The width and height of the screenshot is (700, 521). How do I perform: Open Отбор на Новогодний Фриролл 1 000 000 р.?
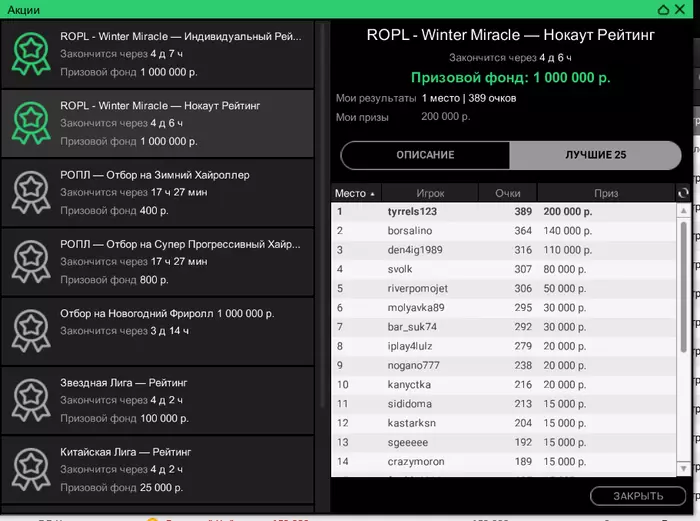[x=158, y=331]
